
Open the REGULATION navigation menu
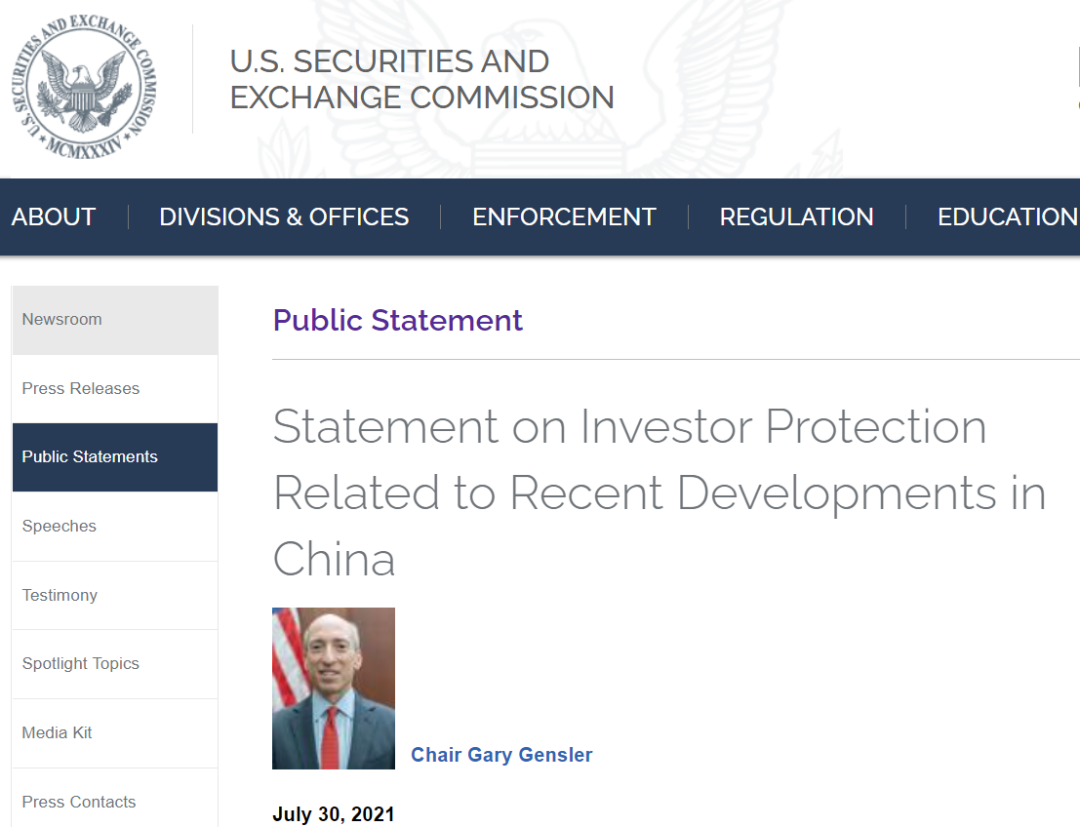(x=796, y=217)
